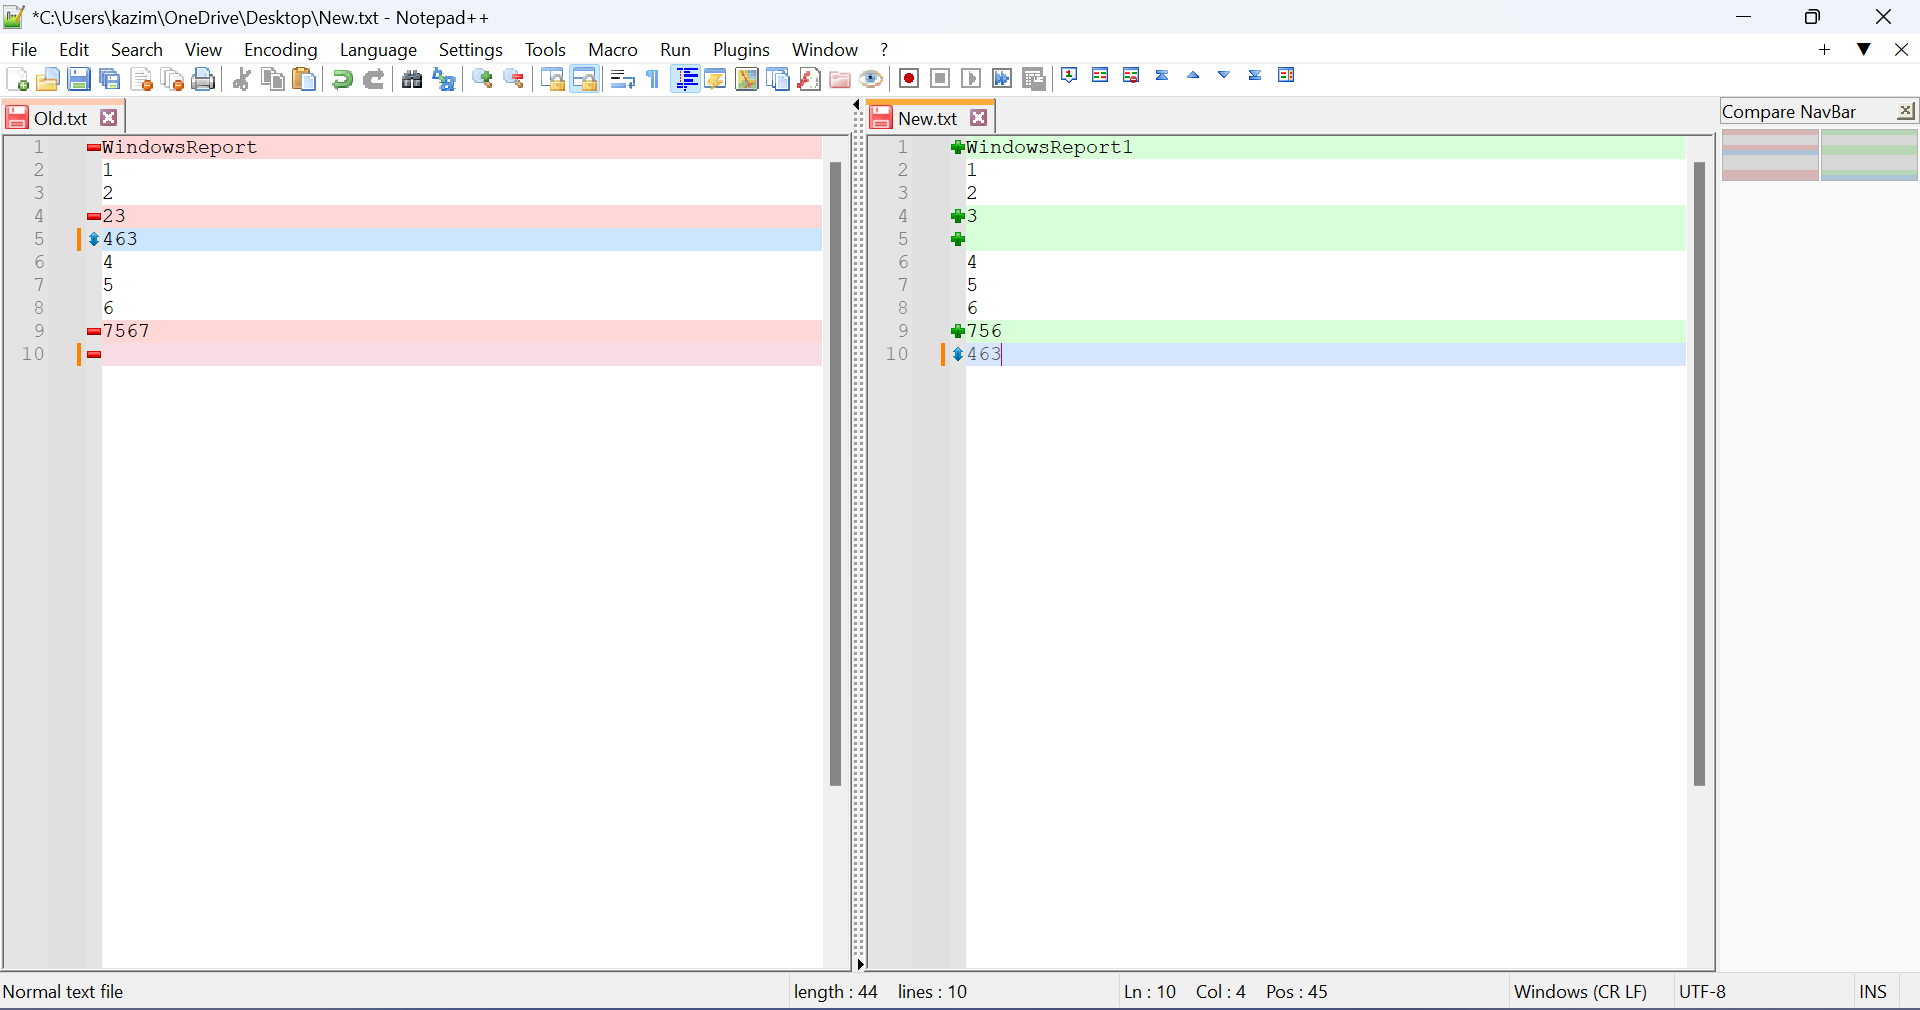This screenshot has width=1920, height=1010.
Task: Click the Close All documents icon
Action: point(173,79)
